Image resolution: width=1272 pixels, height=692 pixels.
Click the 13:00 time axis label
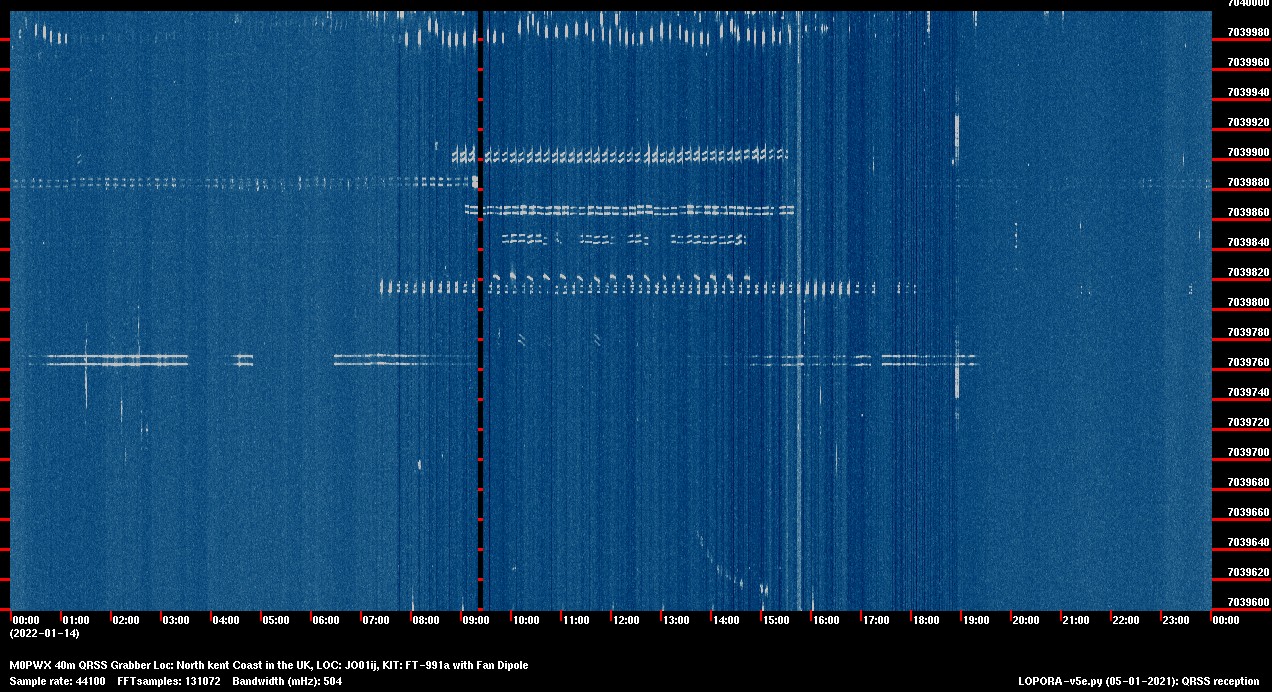(x=676, y=620)
